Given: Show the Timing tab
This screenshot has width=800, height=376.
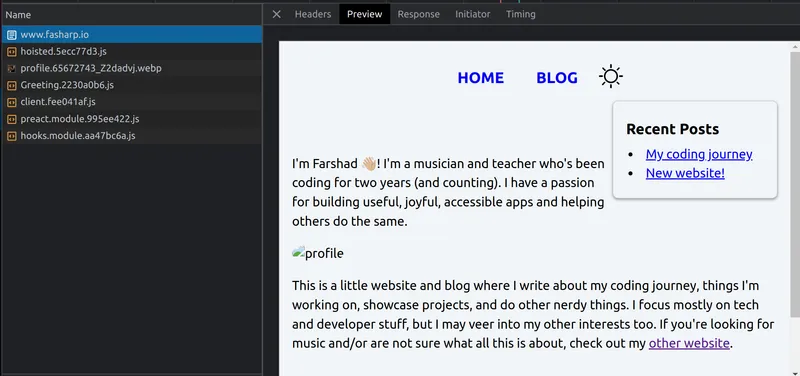Looking at the screenshot, I should pyautogui.click(x=520, y=14).
